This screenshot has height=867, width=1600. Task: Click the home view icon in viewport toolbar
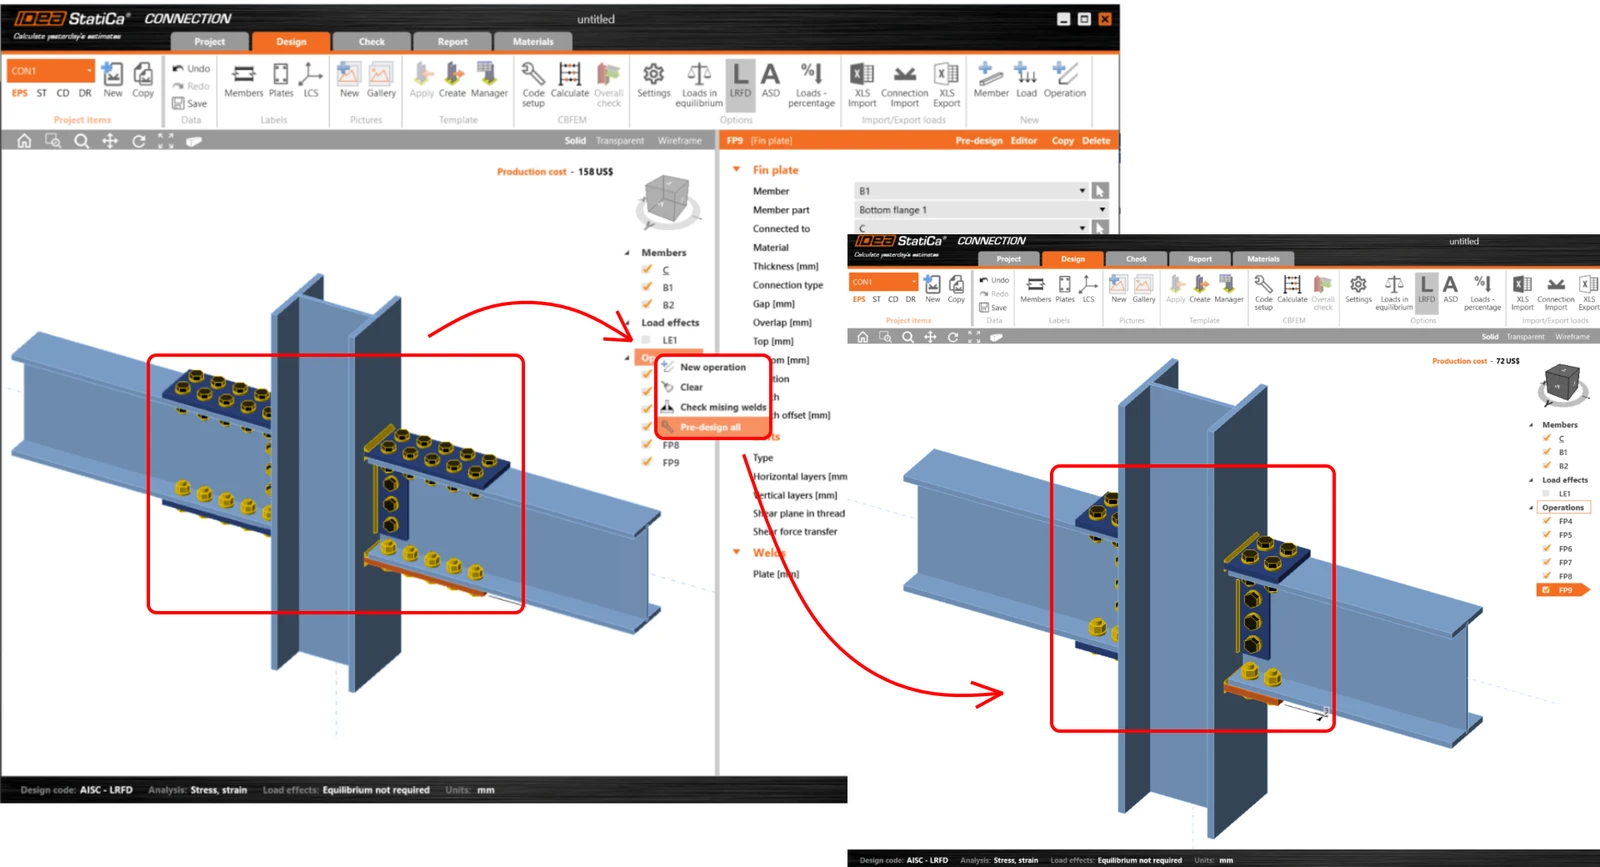[24, 141]
